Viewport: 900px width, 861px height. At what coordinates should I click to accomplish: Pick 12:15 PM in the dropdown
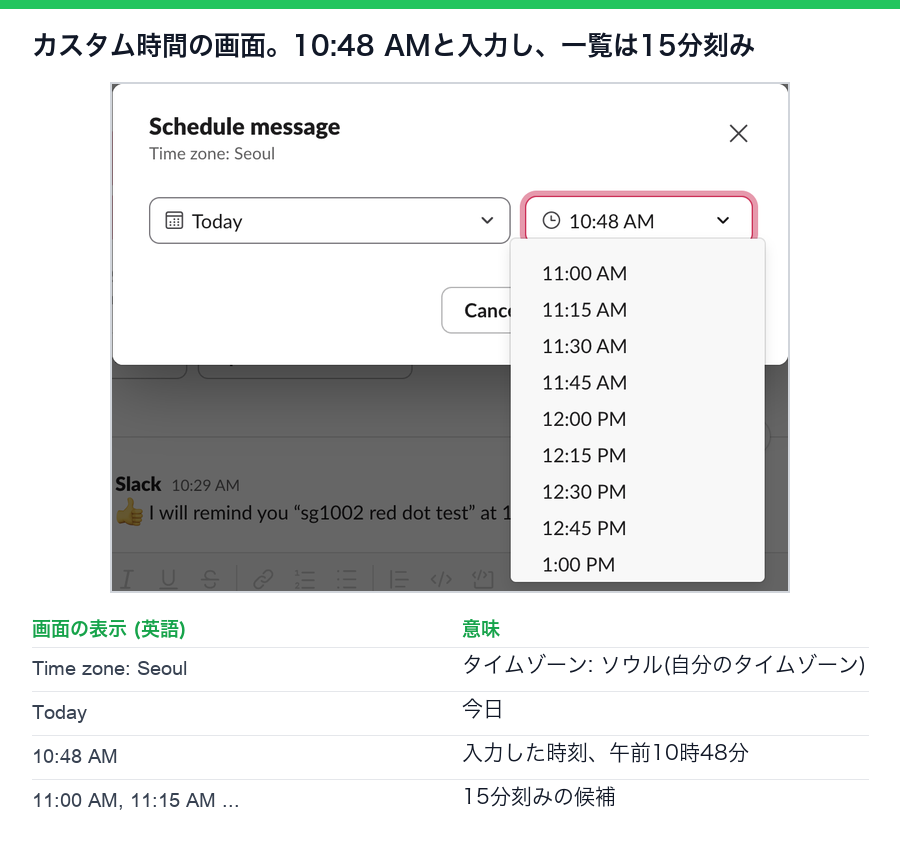coord(637,456)
